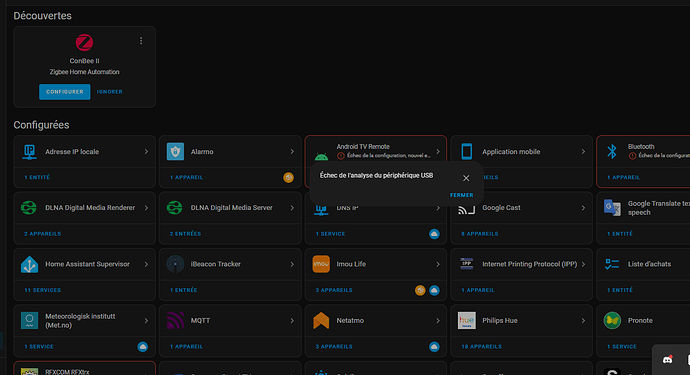Click the ConBee II Zigbee logo icon

84,43
